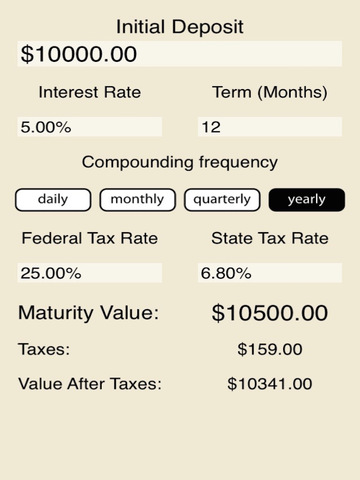Select monthly compounding frequency

[137, 200]
